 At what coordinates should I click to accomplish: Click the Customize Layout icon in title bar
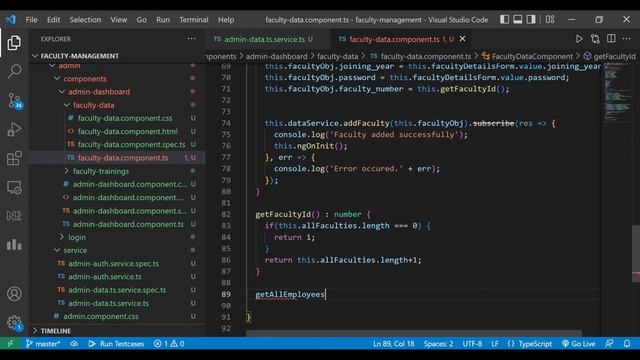point(550,19)
